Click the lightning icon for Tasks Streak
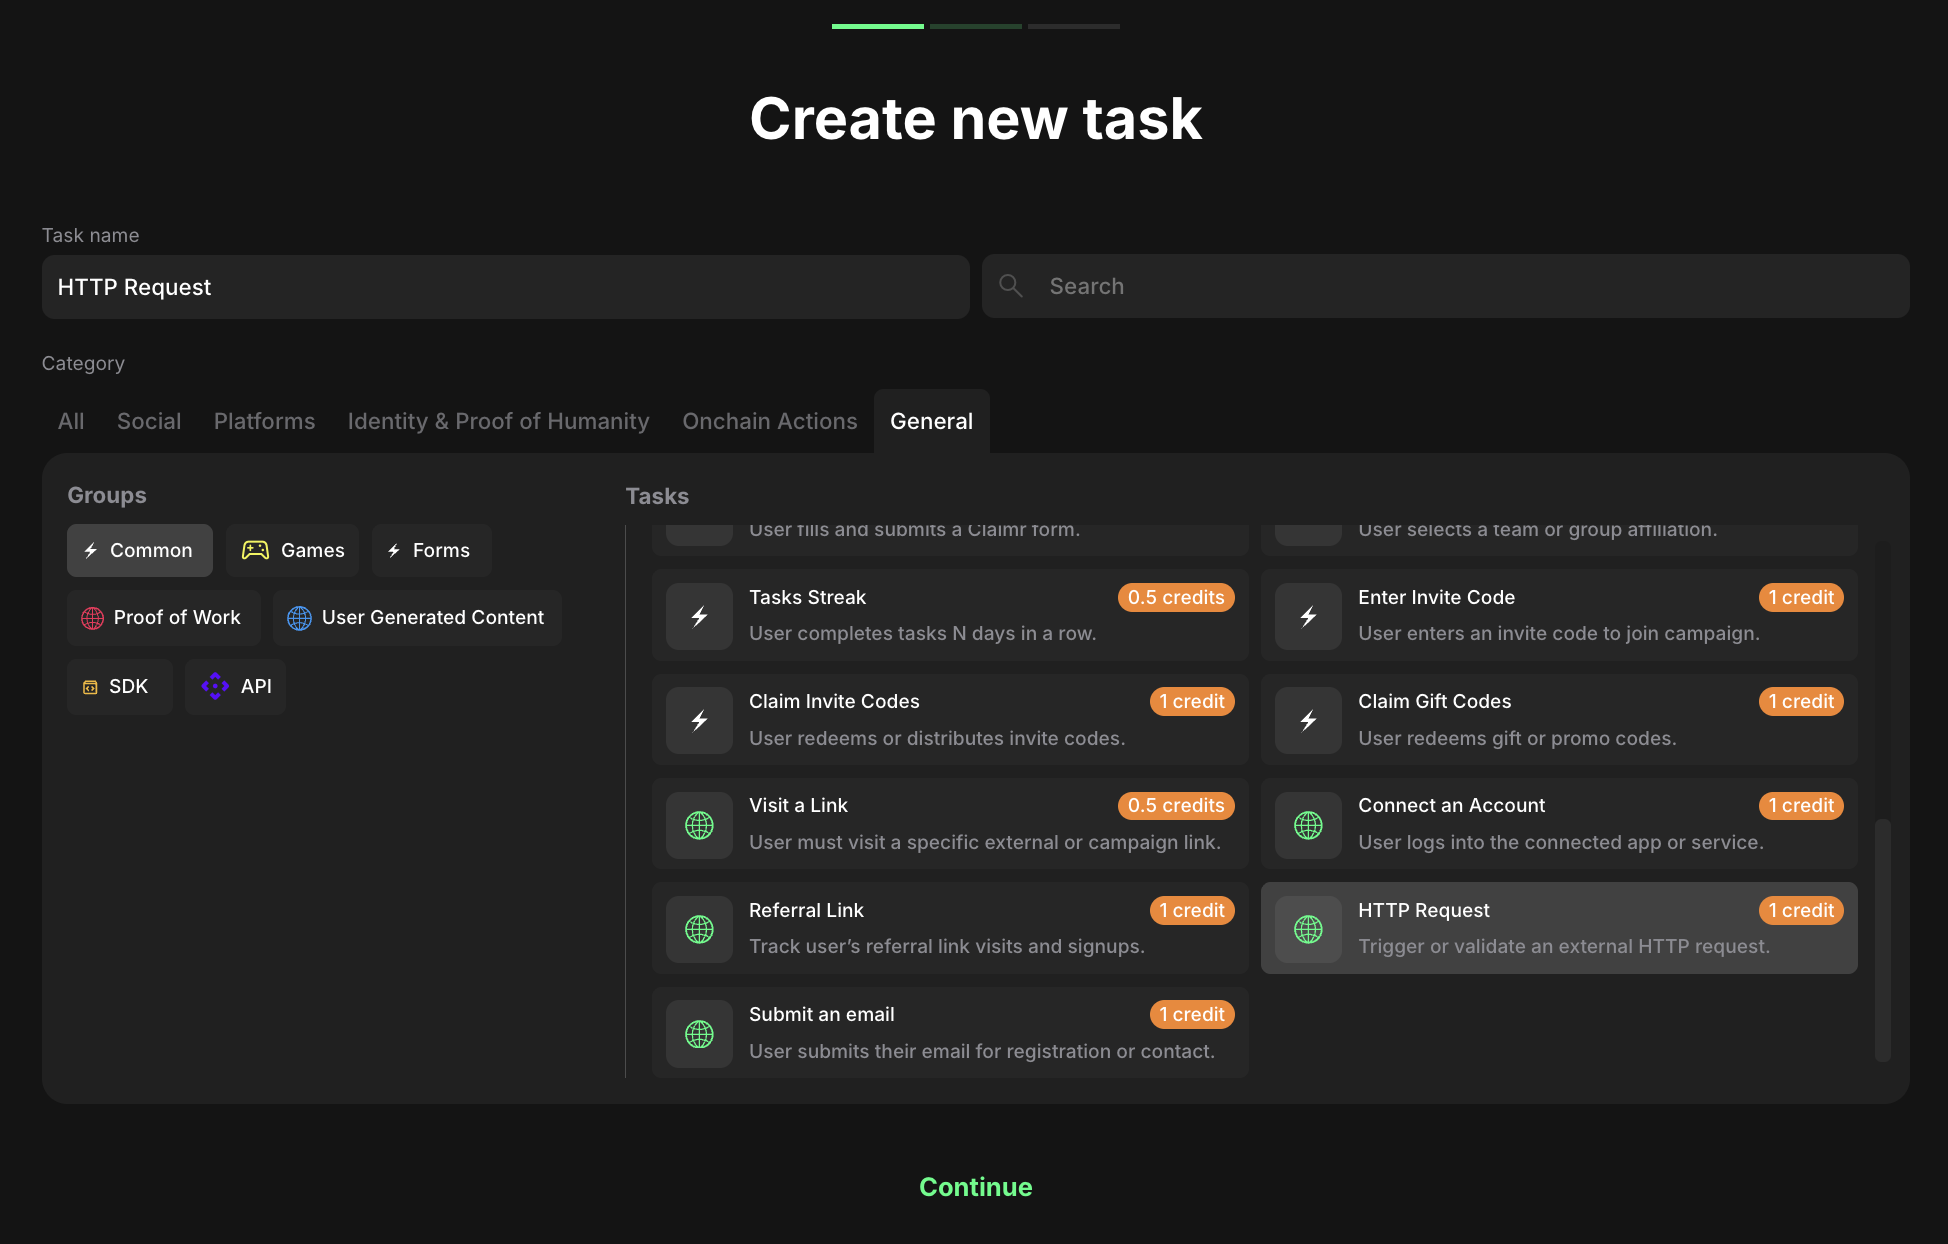 click(x=699, y=616)
